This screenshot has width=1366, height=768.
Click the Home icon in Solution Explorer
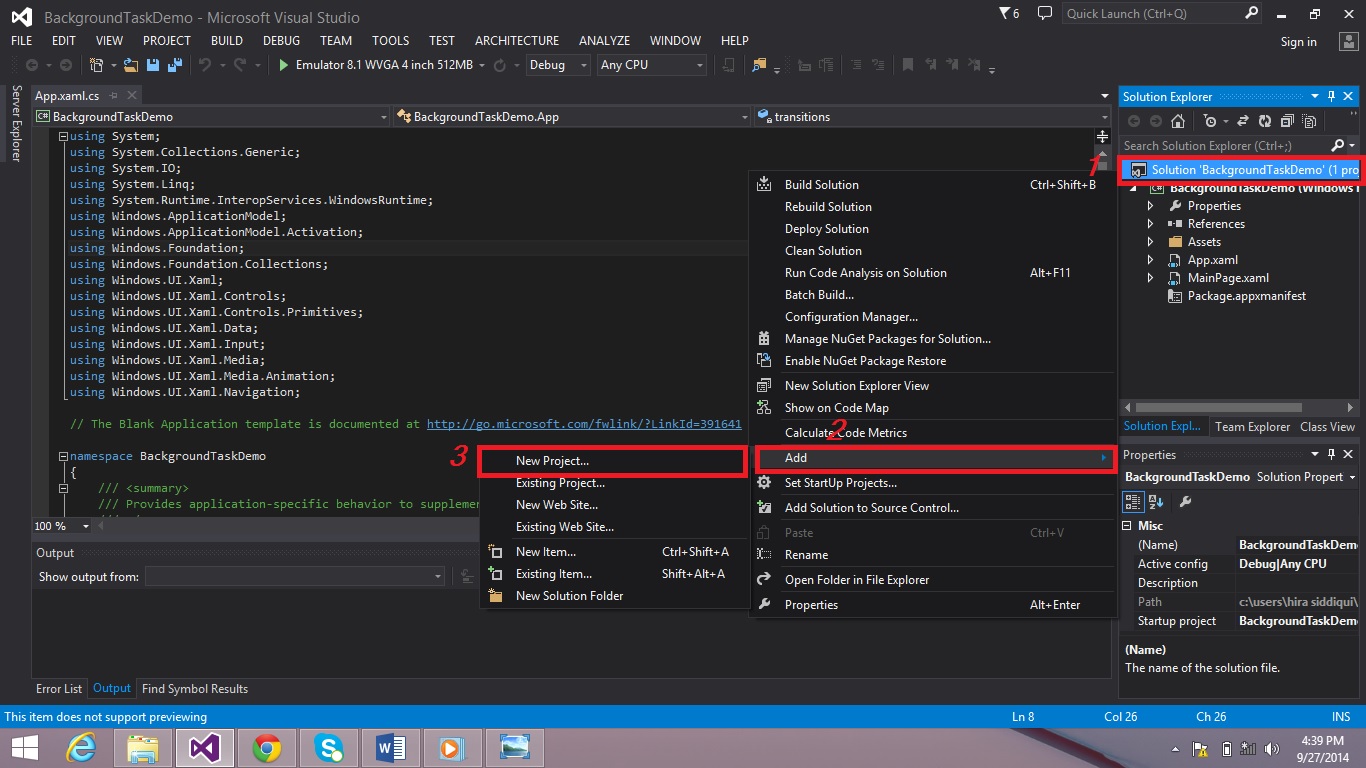pos(1178,121)
